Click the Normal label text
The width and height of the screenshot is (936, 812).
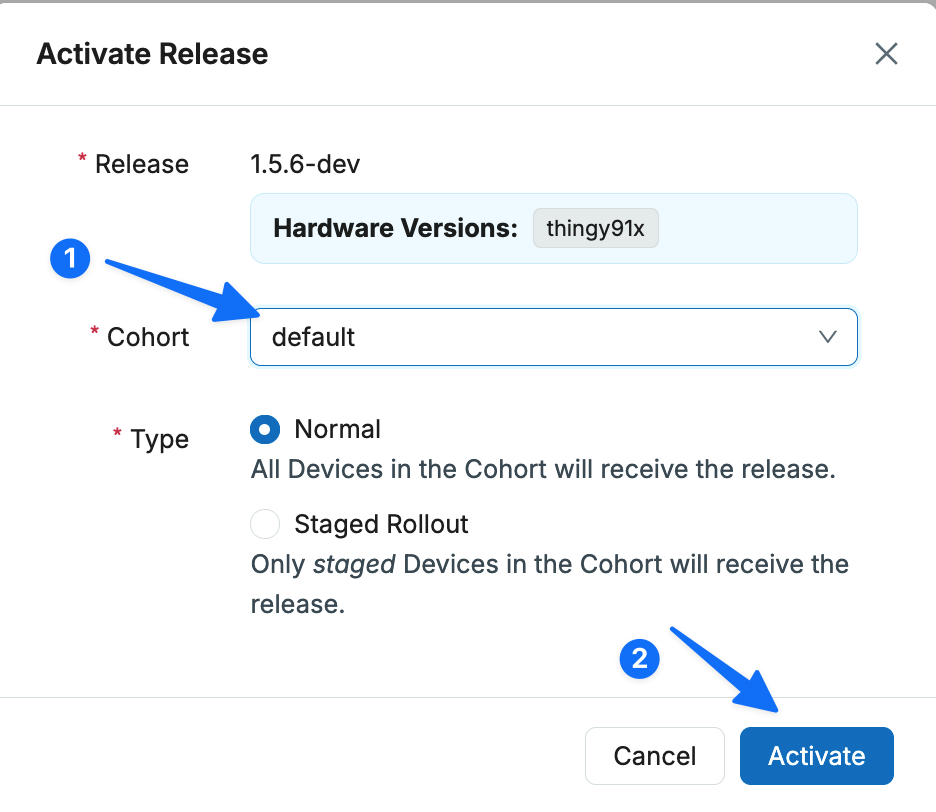337,429
